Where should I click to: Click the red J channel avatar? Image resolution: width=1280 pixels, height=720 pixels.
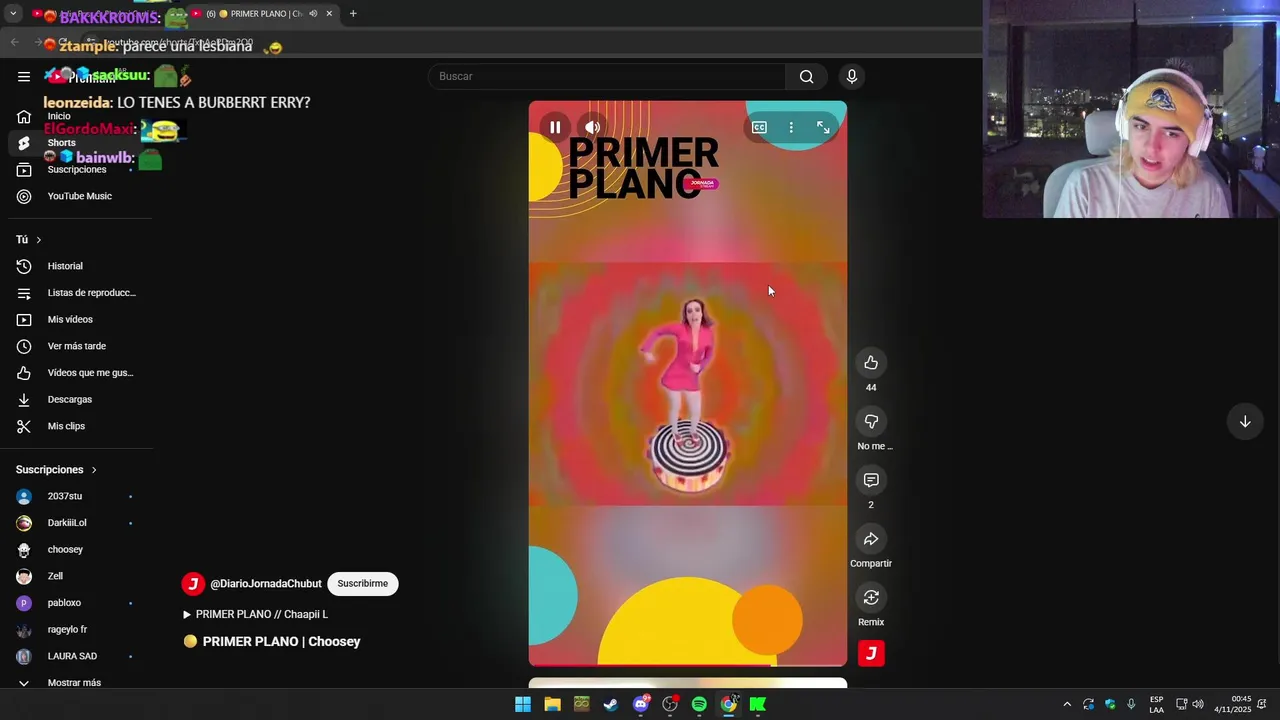193,583
